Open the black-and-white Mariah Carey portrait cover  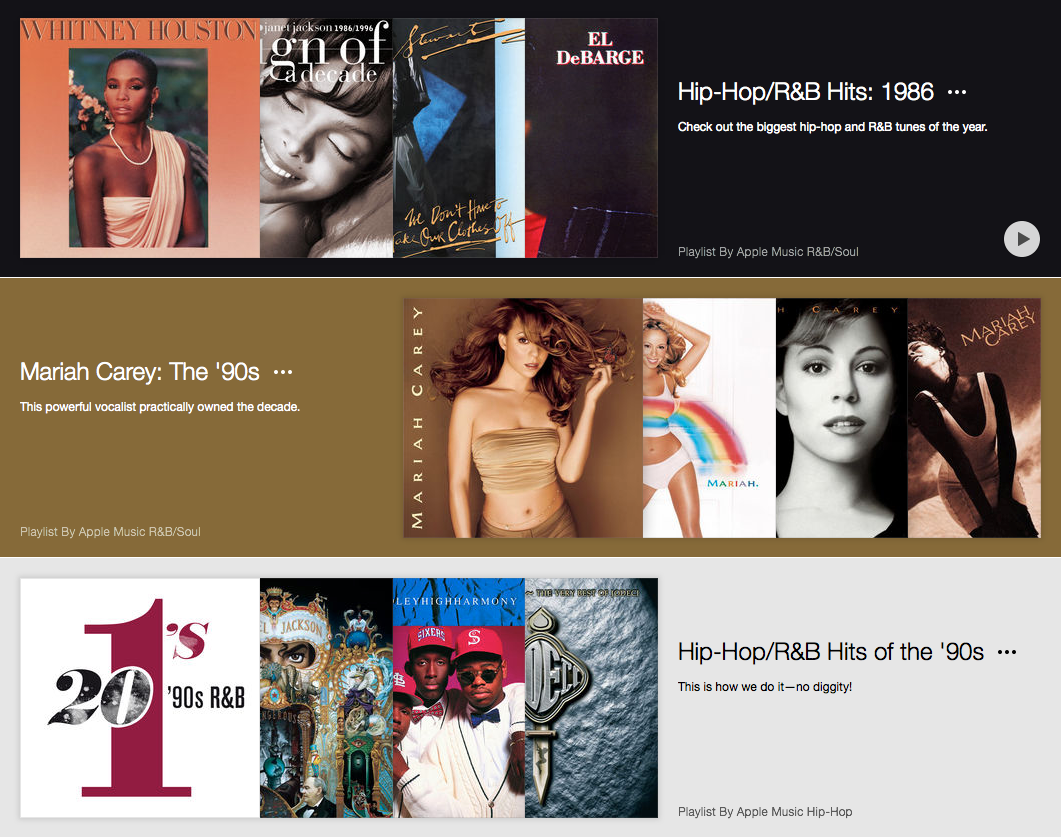tap(842, 418)
